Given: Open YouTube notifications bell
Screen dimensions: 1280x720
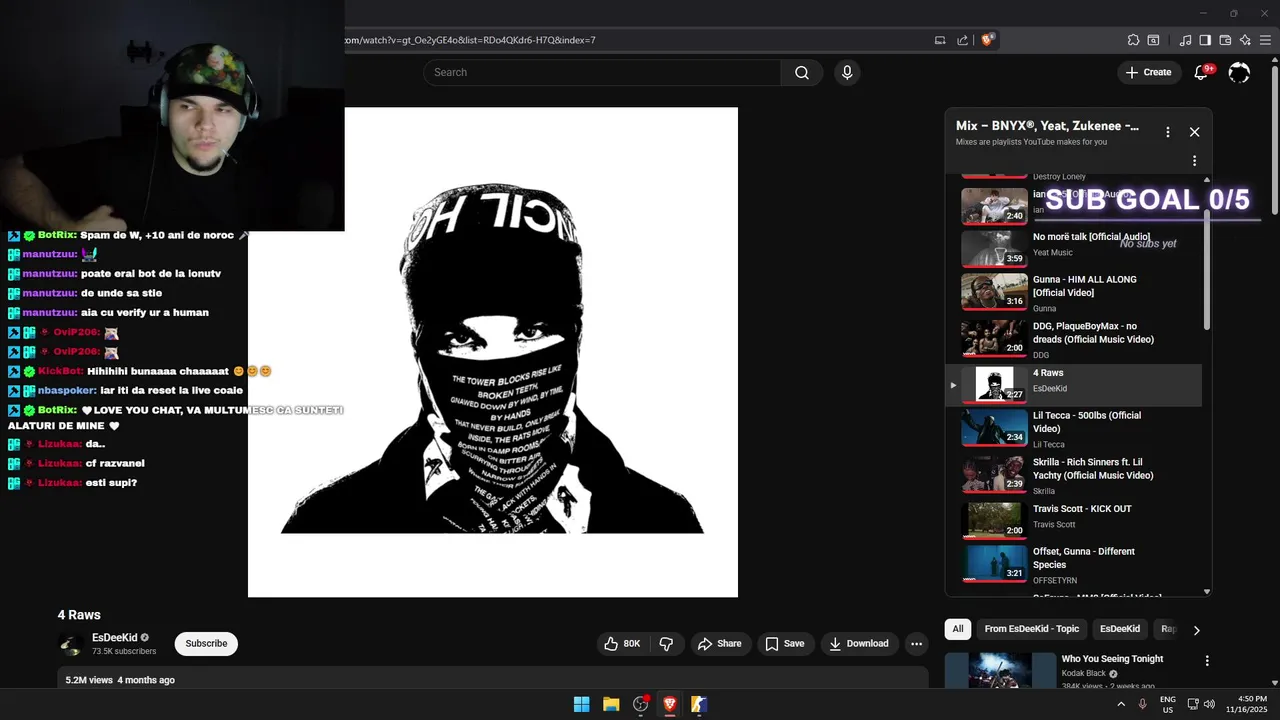Looking at the screenshot, I should tap(1202, 72).
